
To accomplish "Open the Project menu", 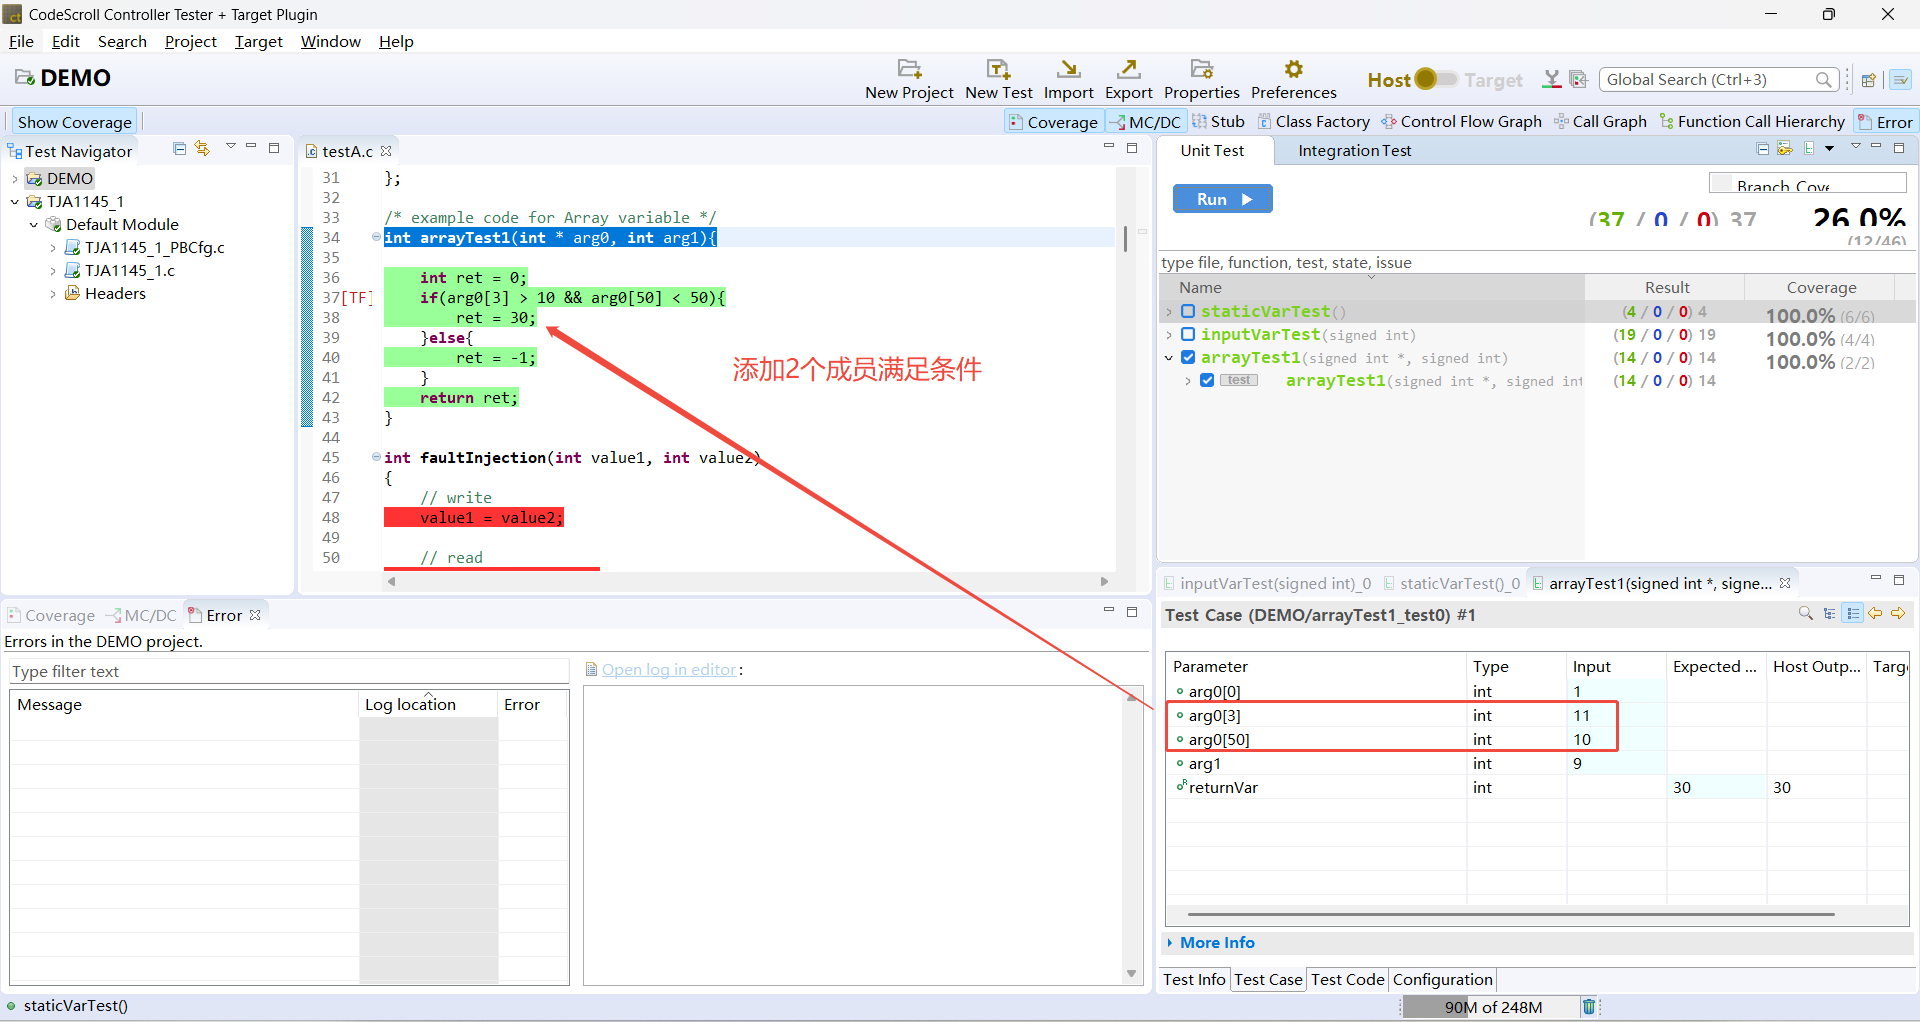I will point(191,41).
